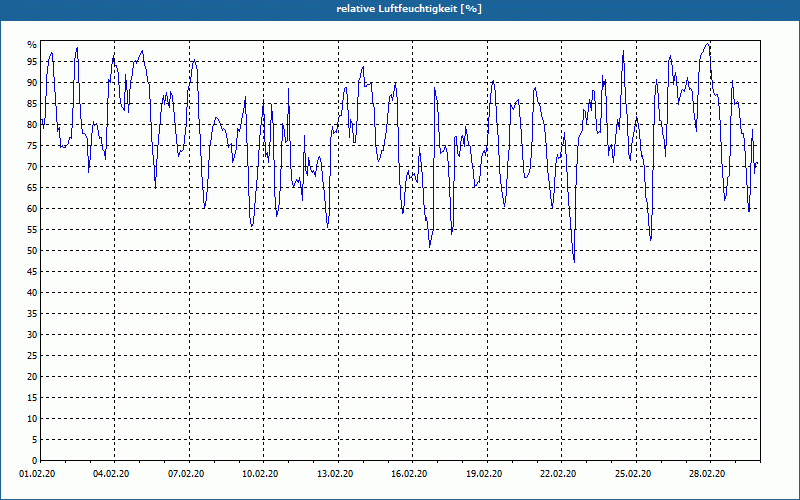Click the y-axis value 95
This screenshot has width=800, height=500.
coord(32,62)
